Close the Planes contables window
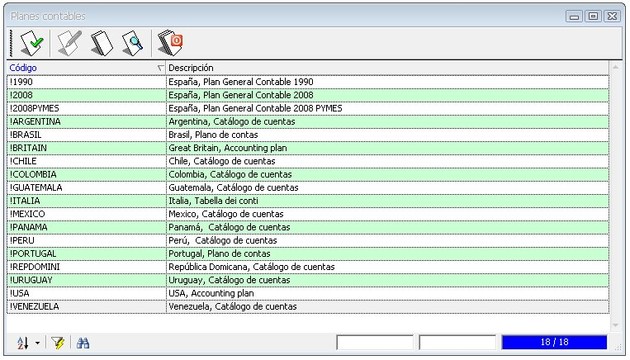Viewport: 630px width, 360px height. click(x=612, y=16)
